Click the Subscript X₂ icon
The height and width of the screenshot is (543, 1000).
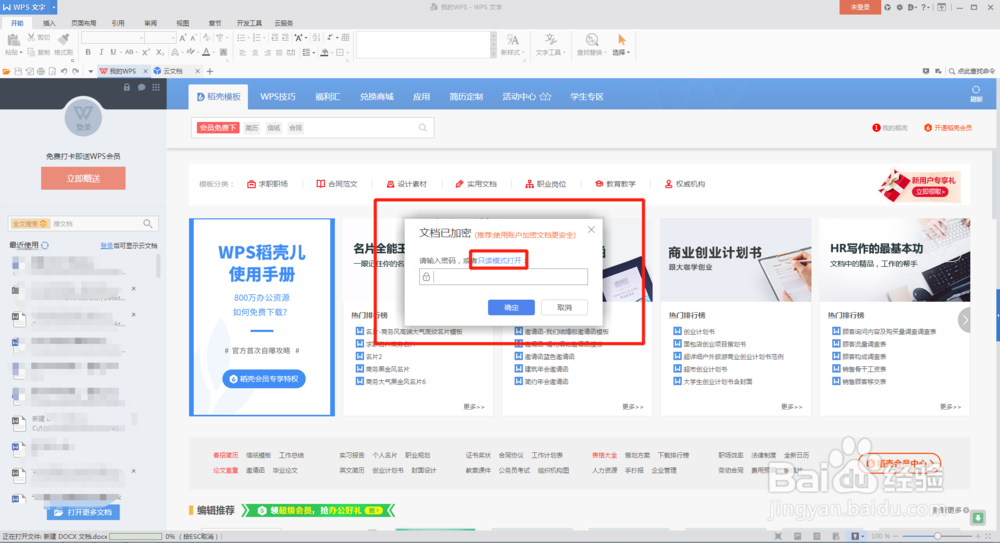coord(159,52)
